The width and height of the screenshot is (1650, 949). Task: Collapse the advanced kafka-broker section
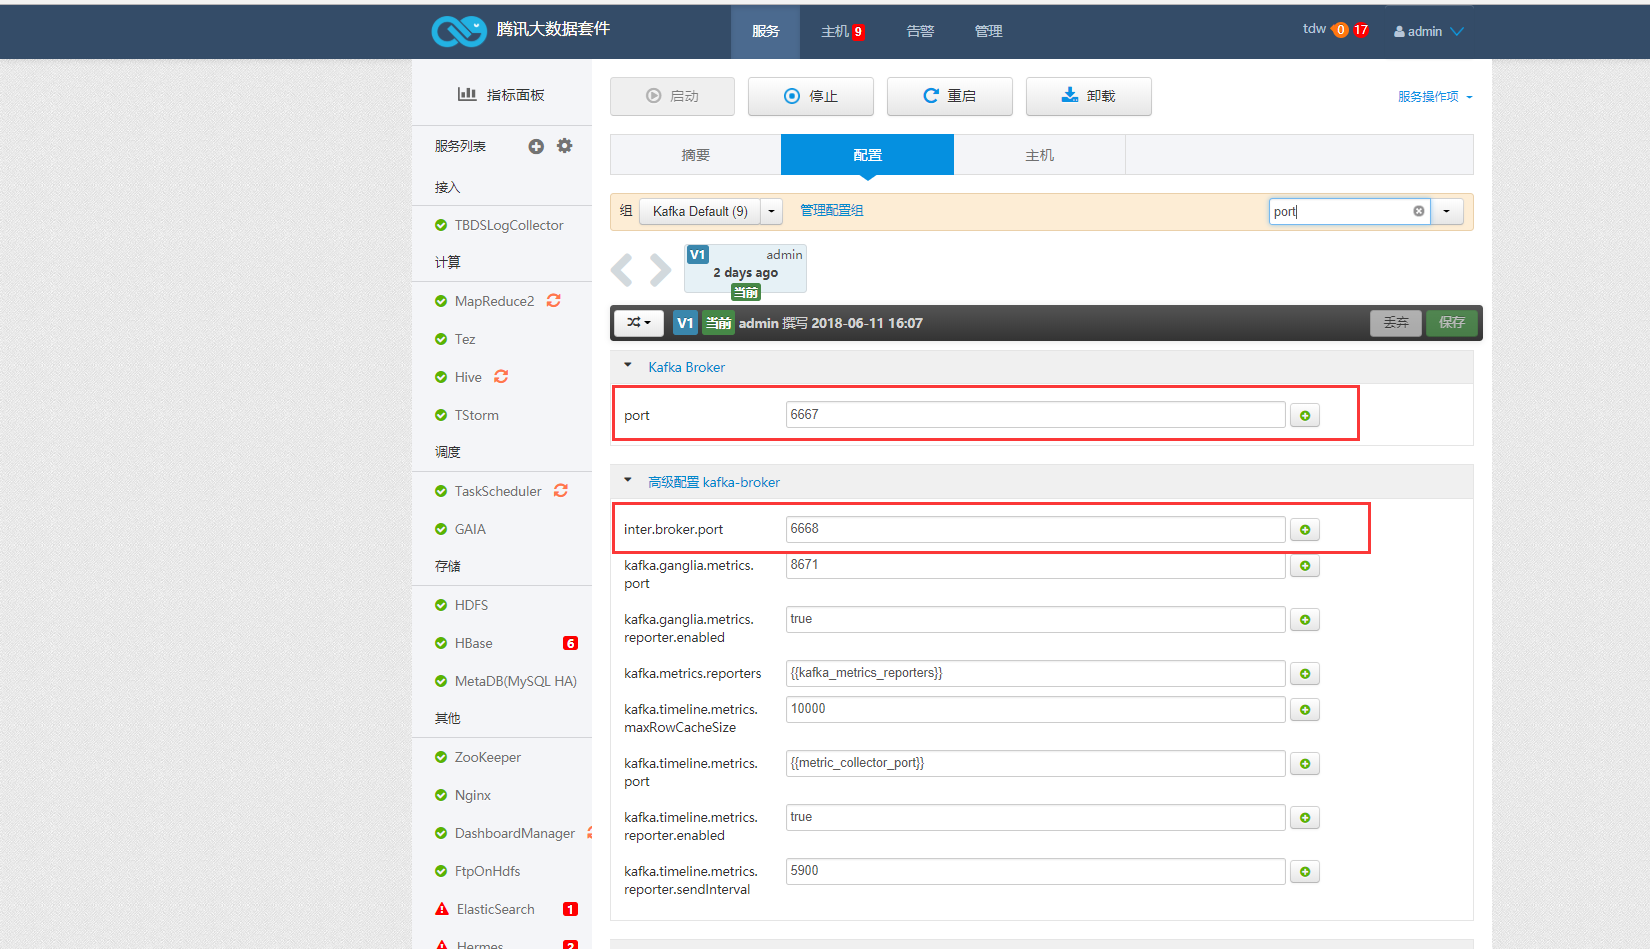coord(628,481)
